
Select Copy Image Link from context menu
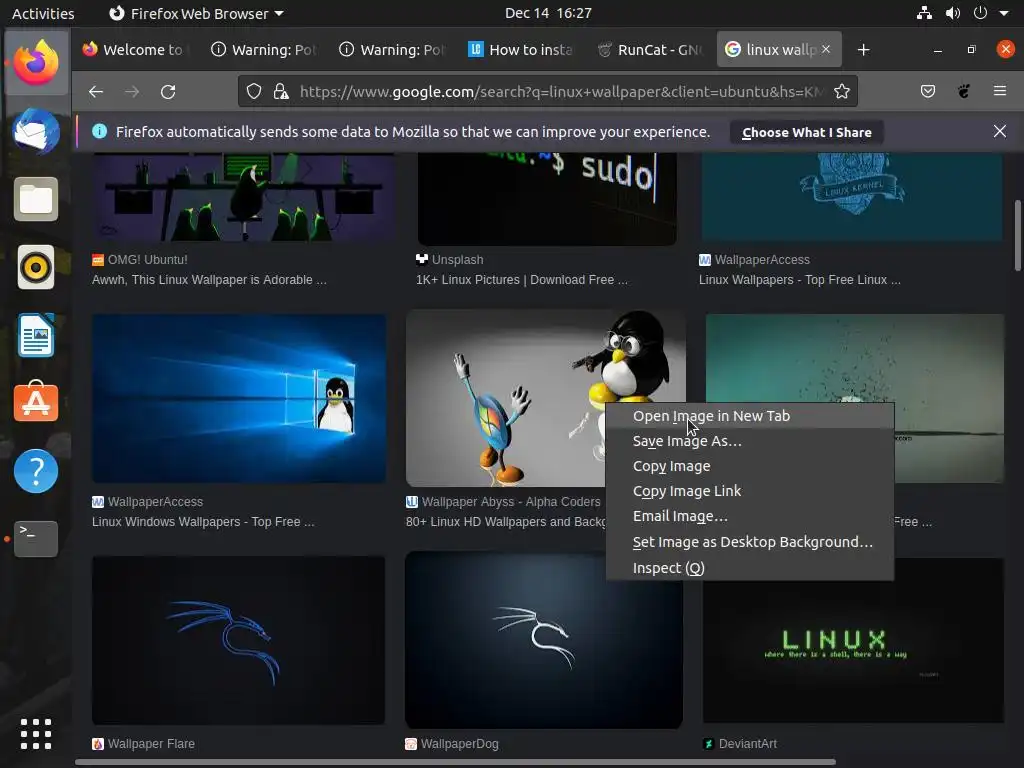pyautogui.click(x=750, y=491)
